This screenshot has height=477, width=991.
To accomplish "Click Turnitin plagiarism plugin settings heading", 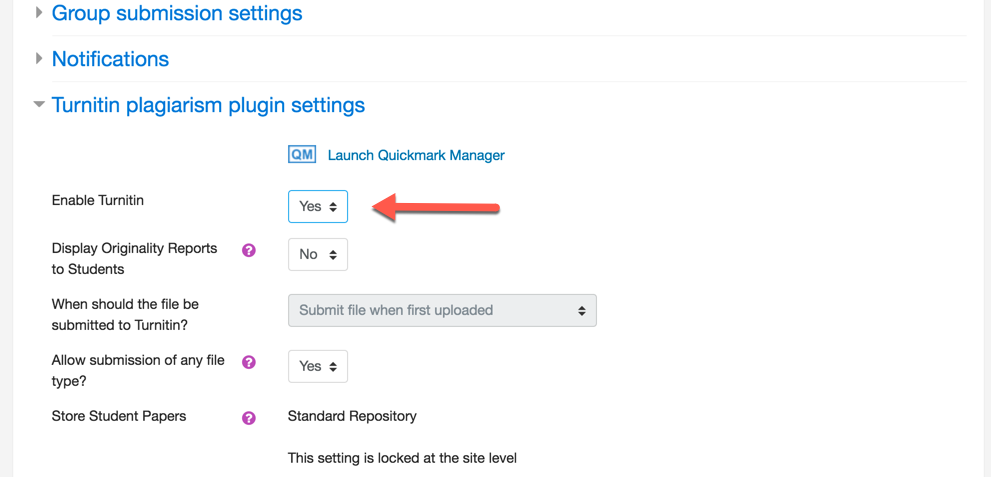I will (x=209, y=105).
